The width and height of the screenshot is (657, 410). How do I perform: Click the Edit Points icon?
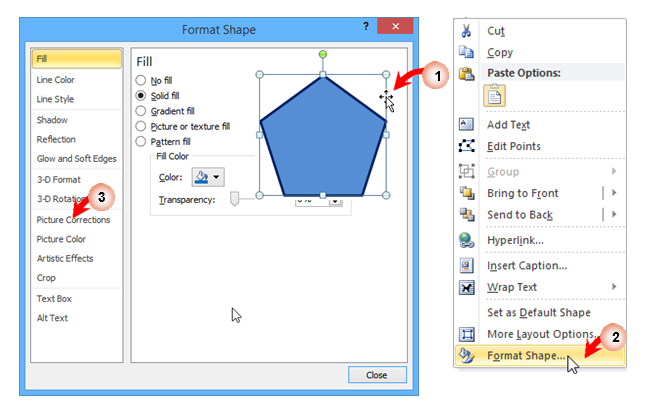(466, 146)
